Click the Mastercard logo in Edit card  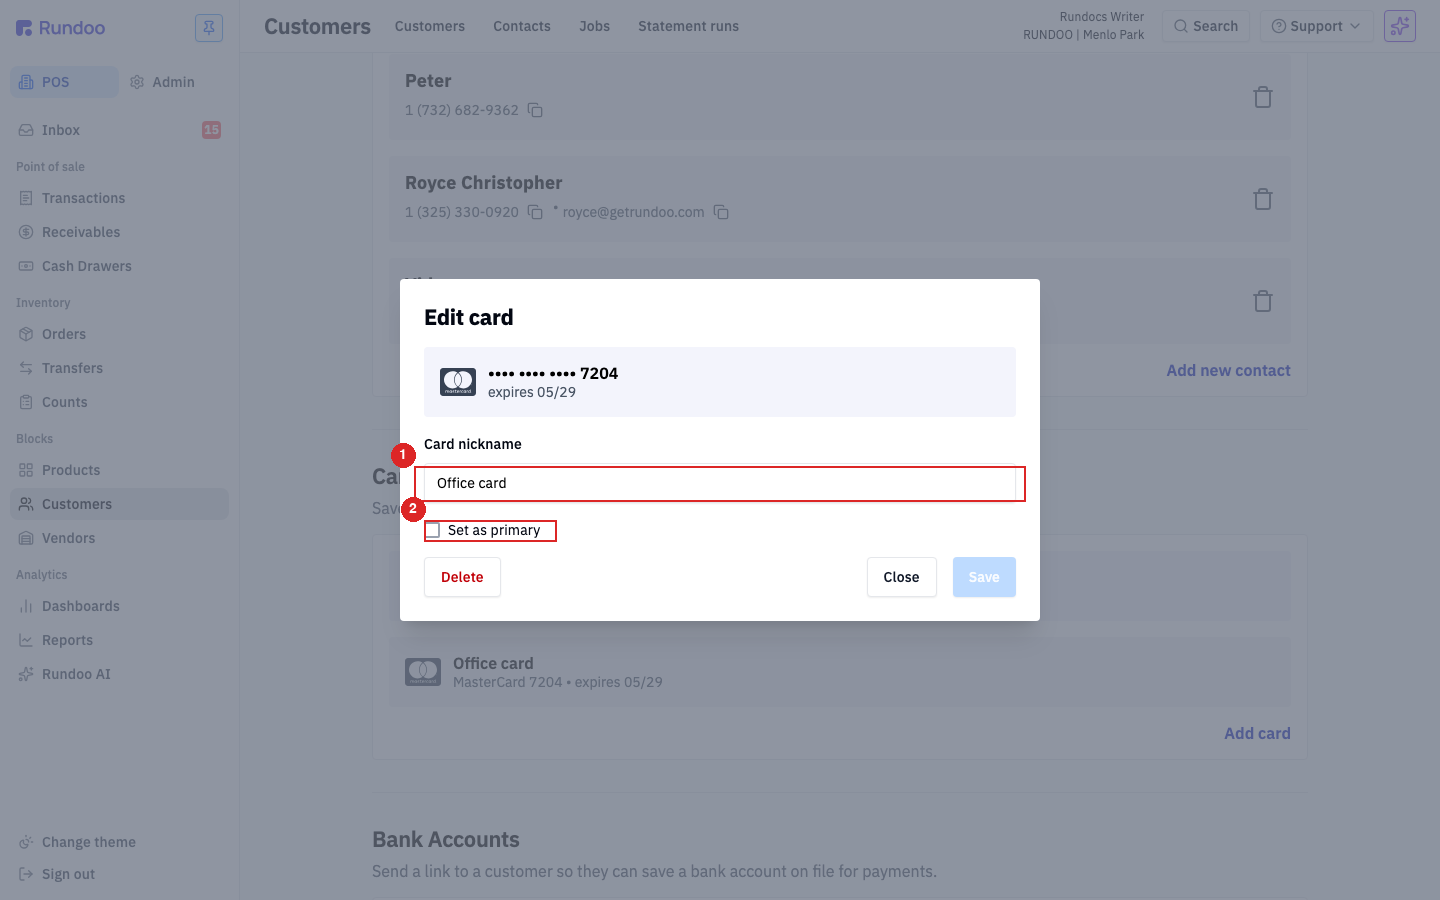tap(458, 382)
